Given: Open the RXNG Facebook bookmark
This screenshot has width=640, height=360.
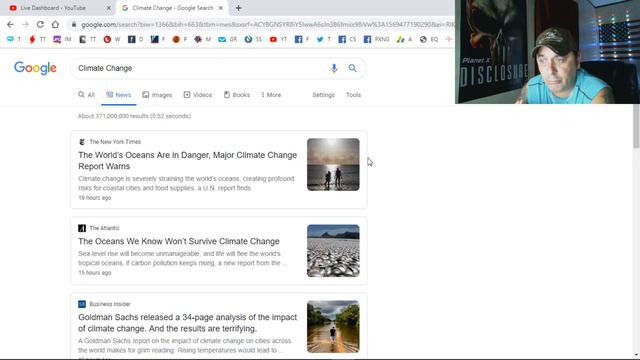Looking at the screenshot, I should [376, 39].
